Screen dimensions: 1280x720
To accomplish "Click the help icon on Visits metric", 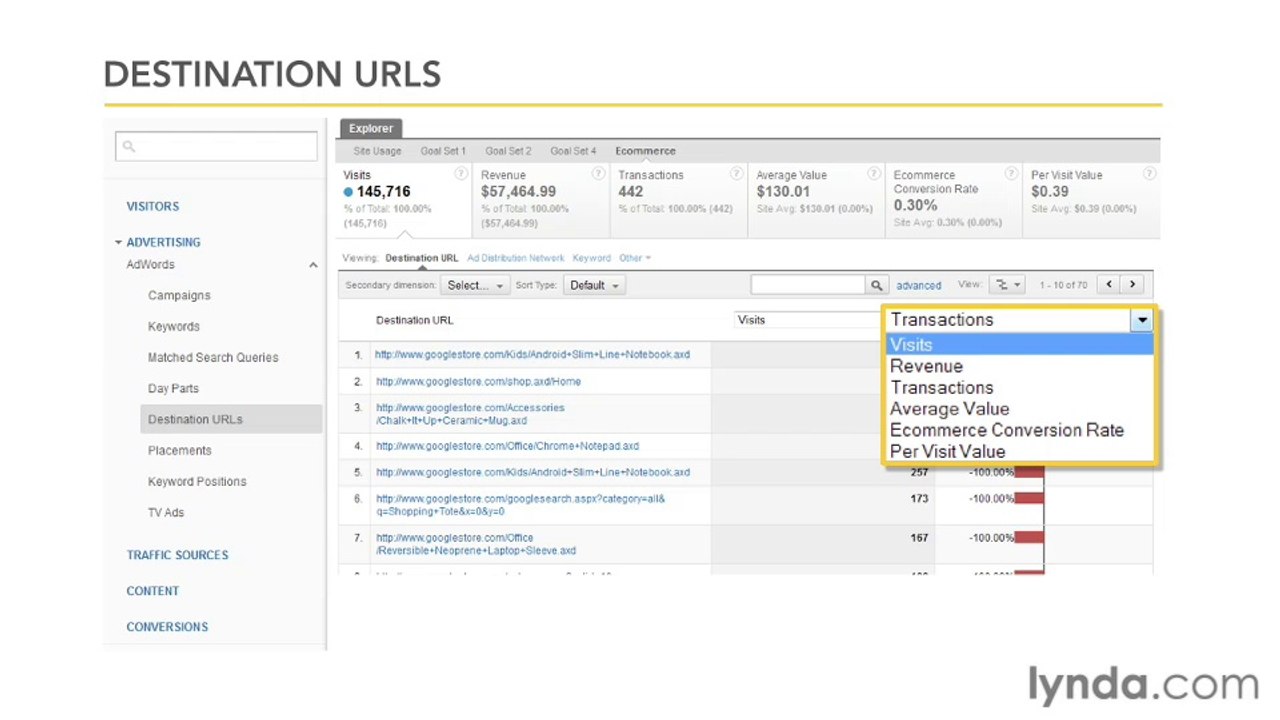I will (x=461, y=173).
